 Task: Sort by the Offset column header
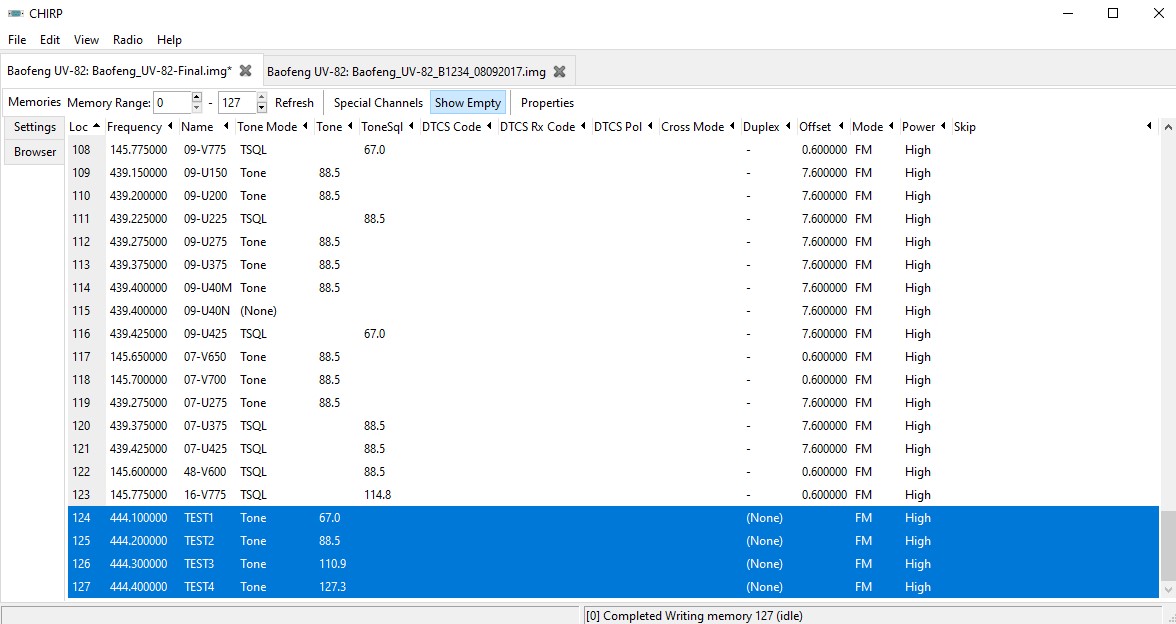tap(822, 127)
